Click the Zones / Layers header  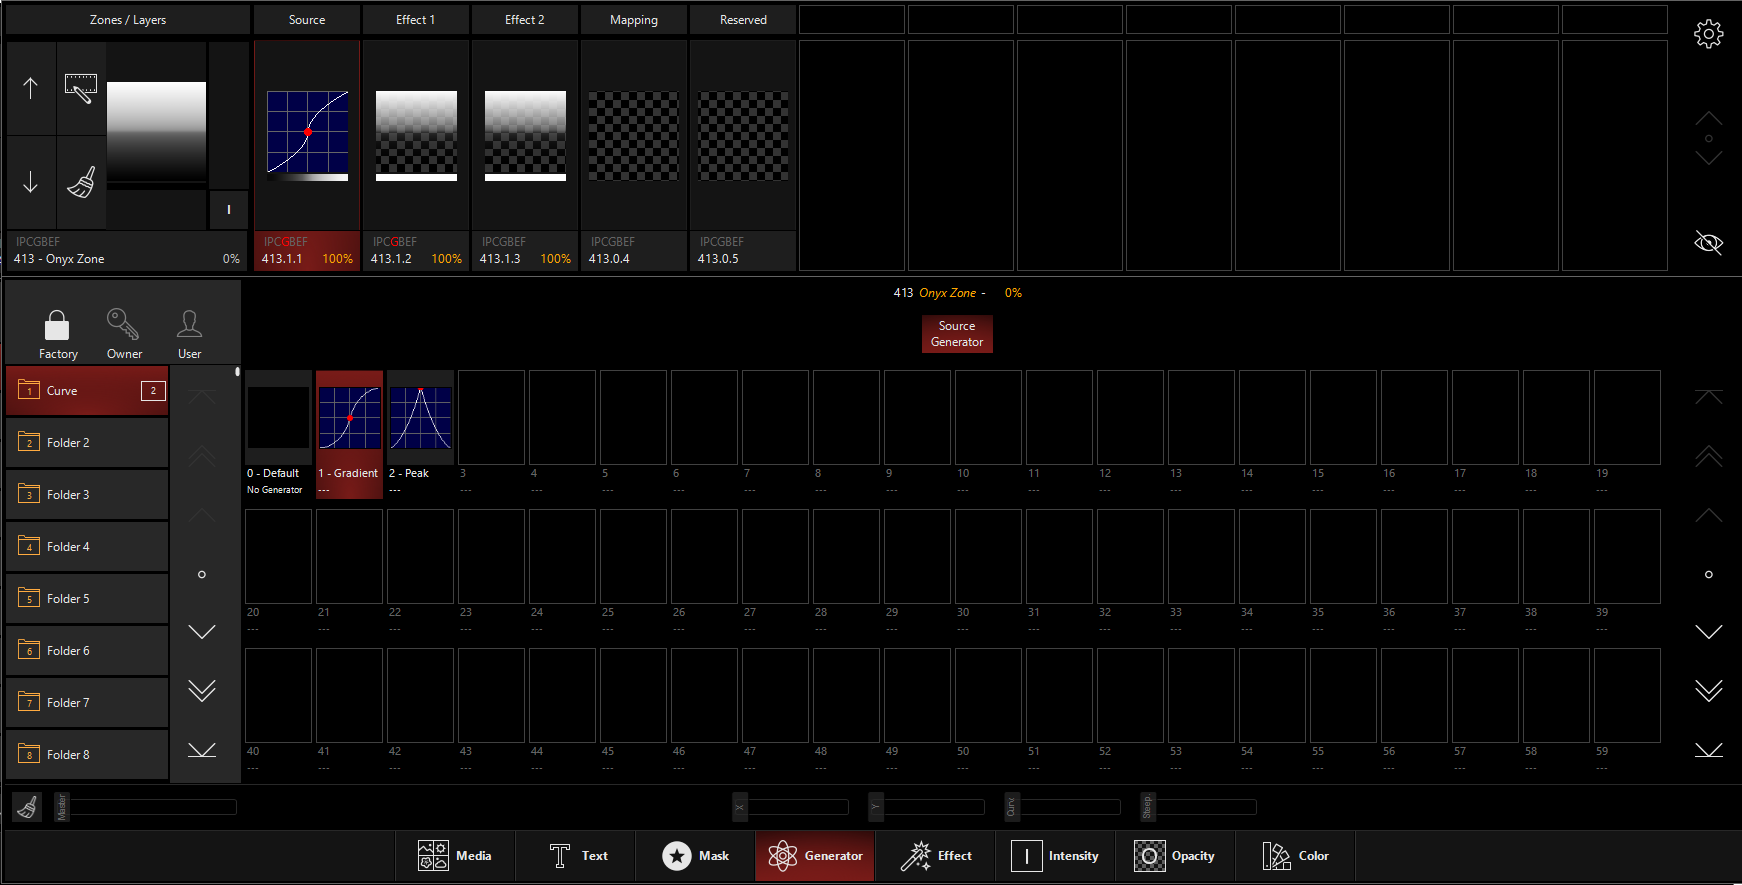pyautogui.click(x=128, y=20)
